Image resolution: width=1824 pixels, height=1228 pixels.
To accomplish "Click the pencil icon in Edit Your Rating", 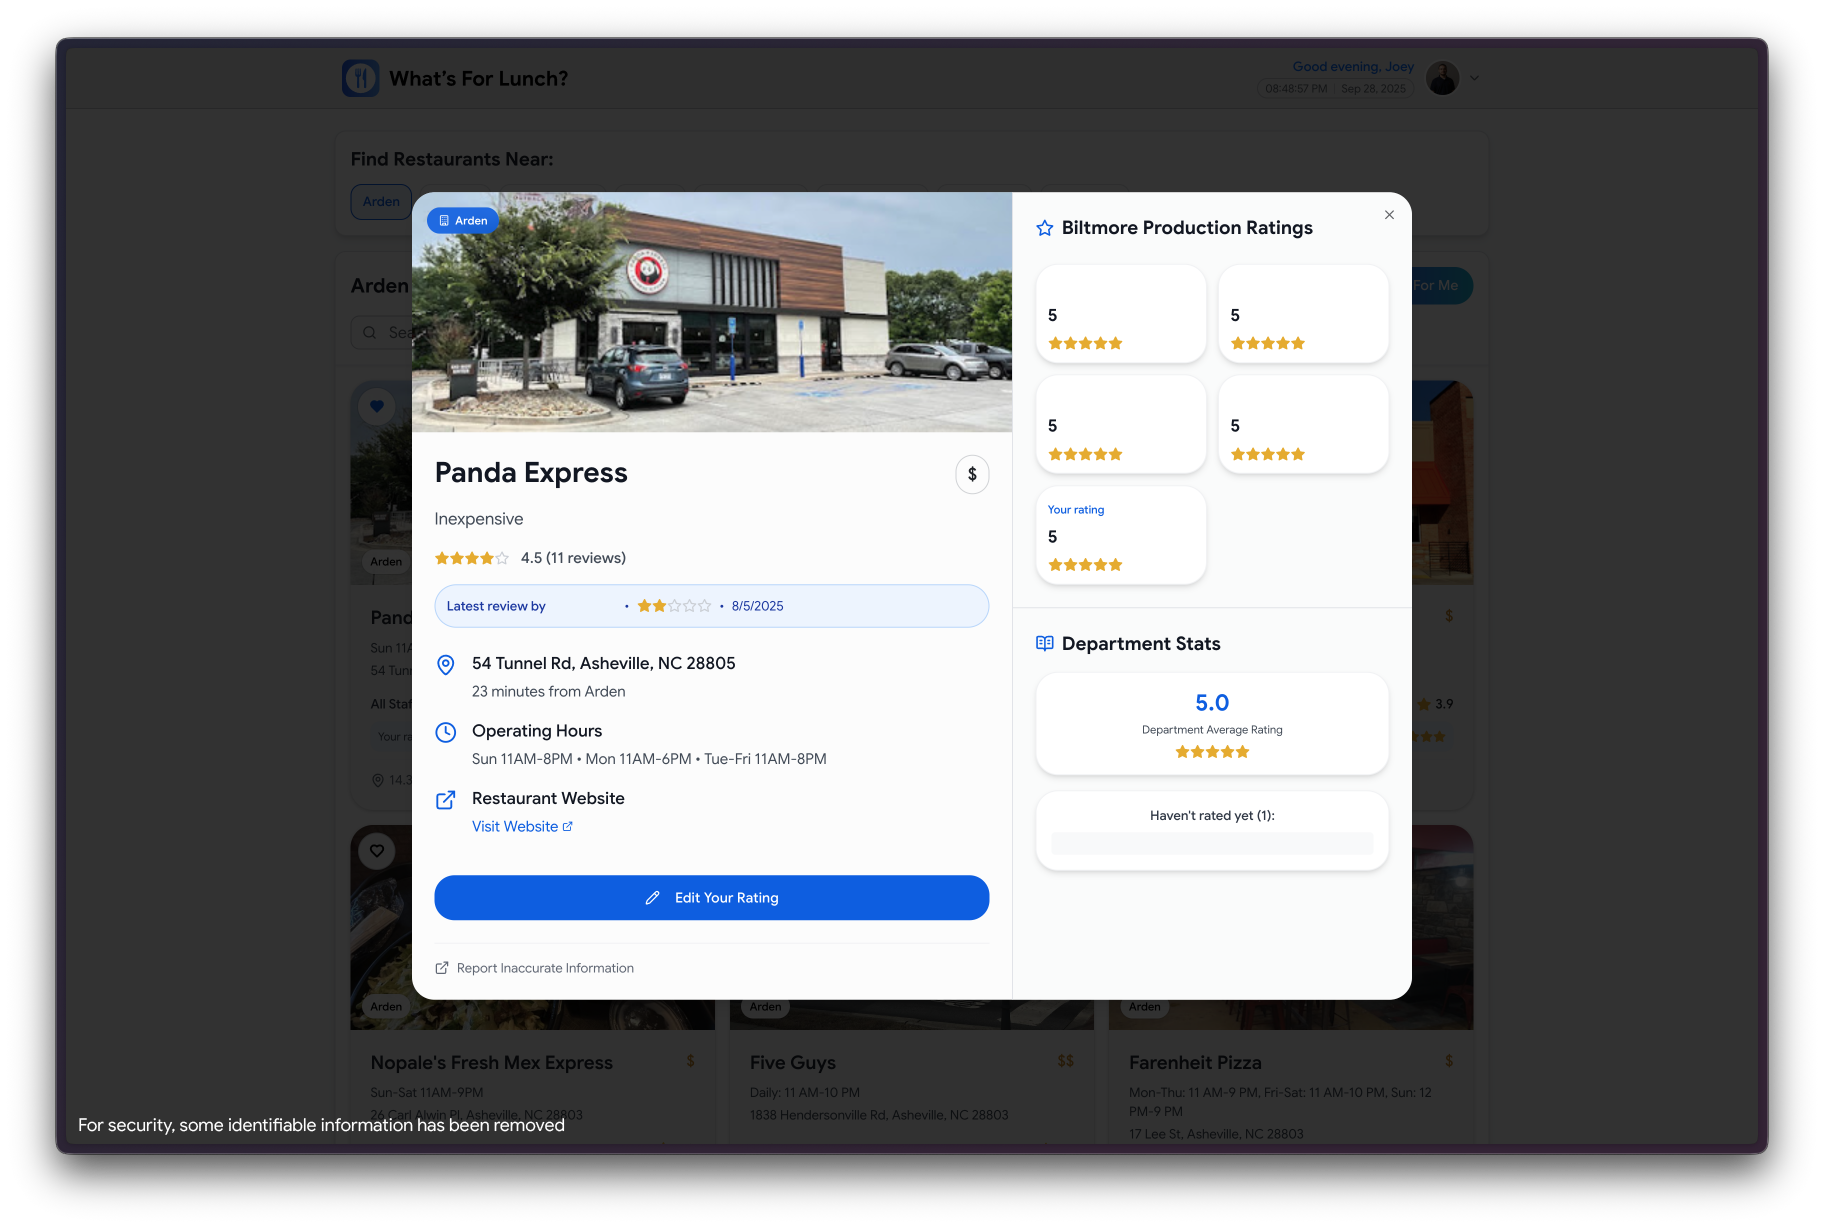I will pos(653,898).
